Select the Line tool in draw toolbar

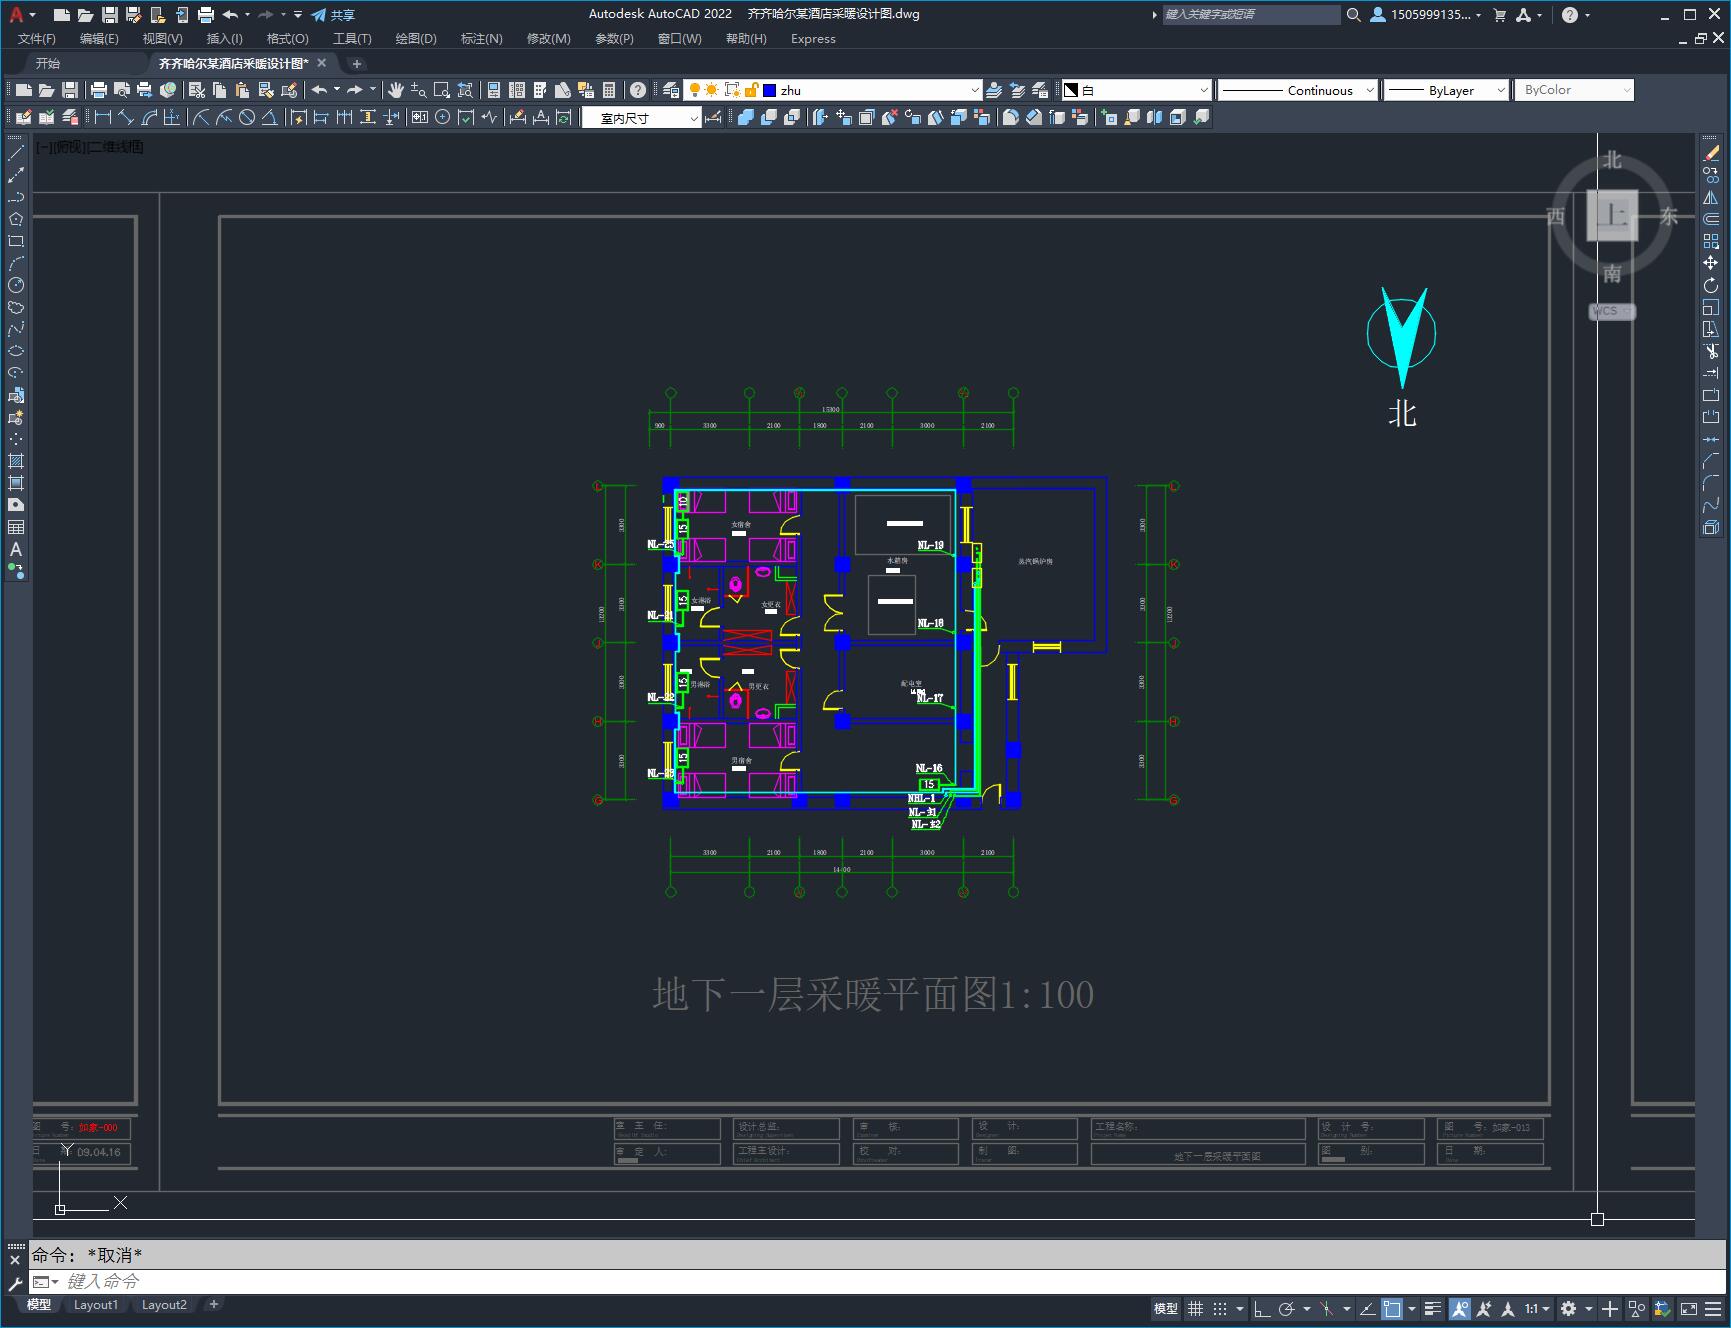point(16,153)
